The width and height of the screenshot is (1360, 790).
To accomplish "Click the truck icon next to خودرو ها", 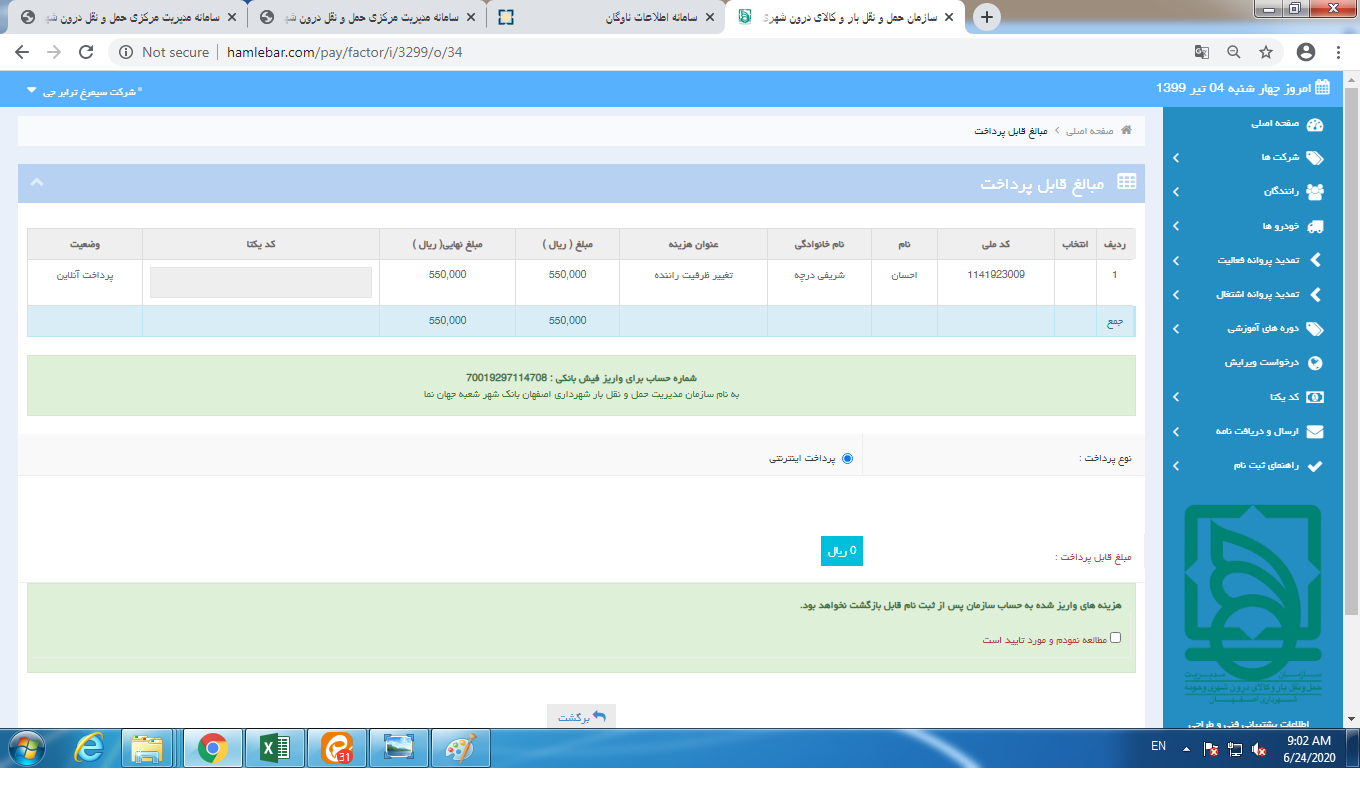I will [x=1315, y=227].
